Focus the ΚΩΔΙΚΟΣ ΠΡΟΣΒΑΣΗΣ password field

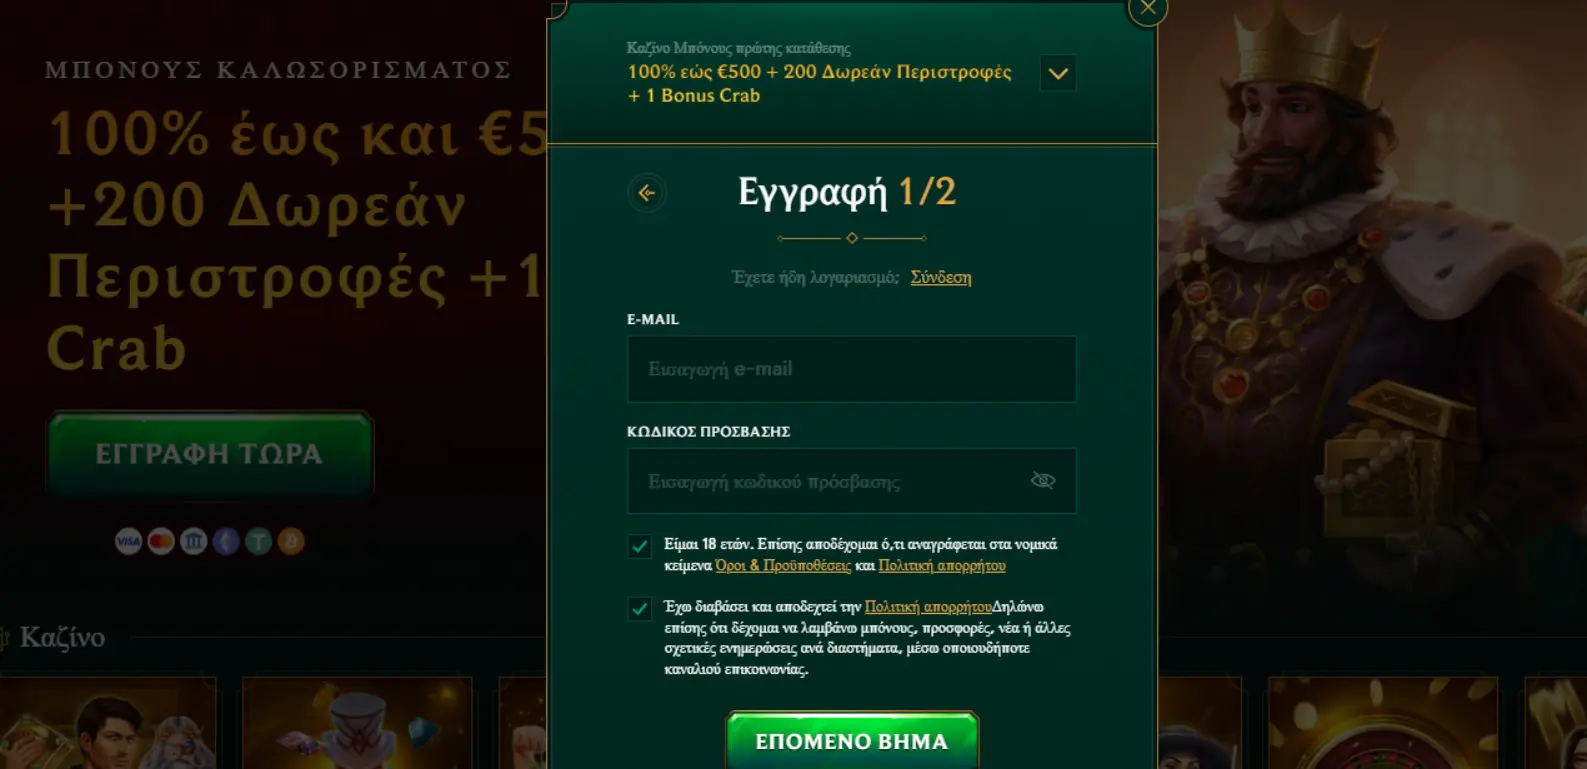click(852, 481)
